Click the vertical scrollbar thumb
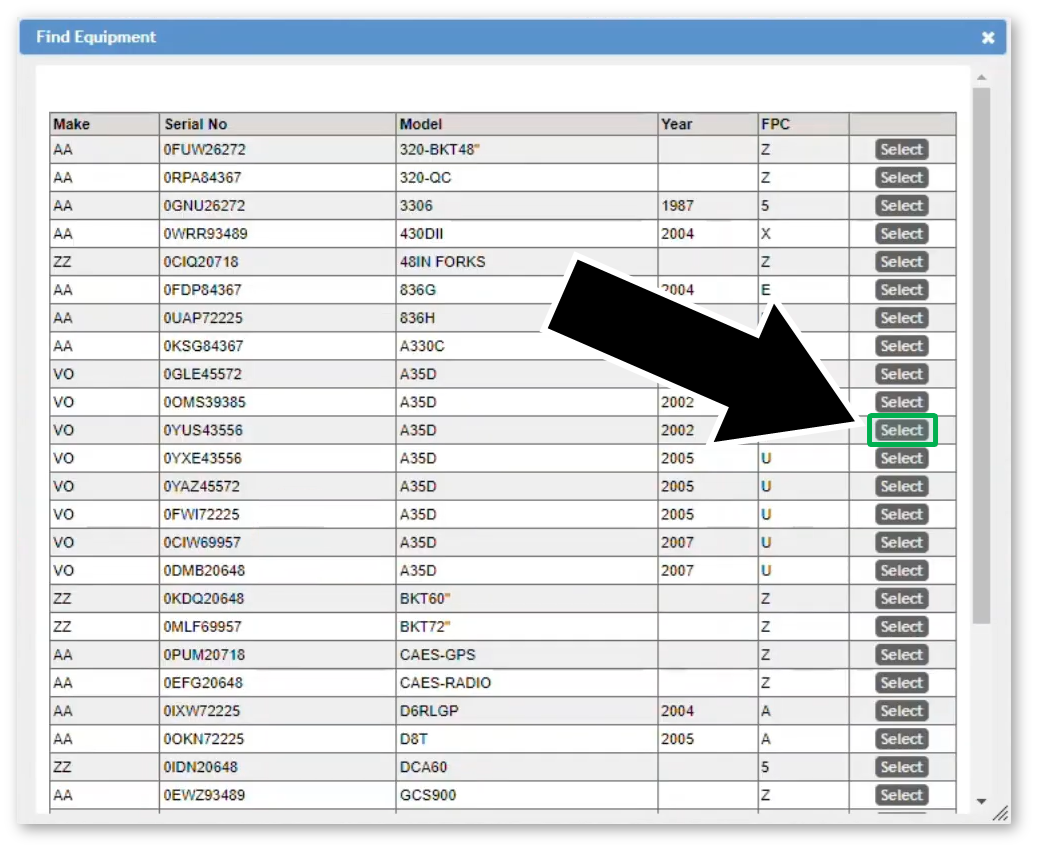Image resolution: width=1037 pixels, height=850 pixels. click(981, 355)
